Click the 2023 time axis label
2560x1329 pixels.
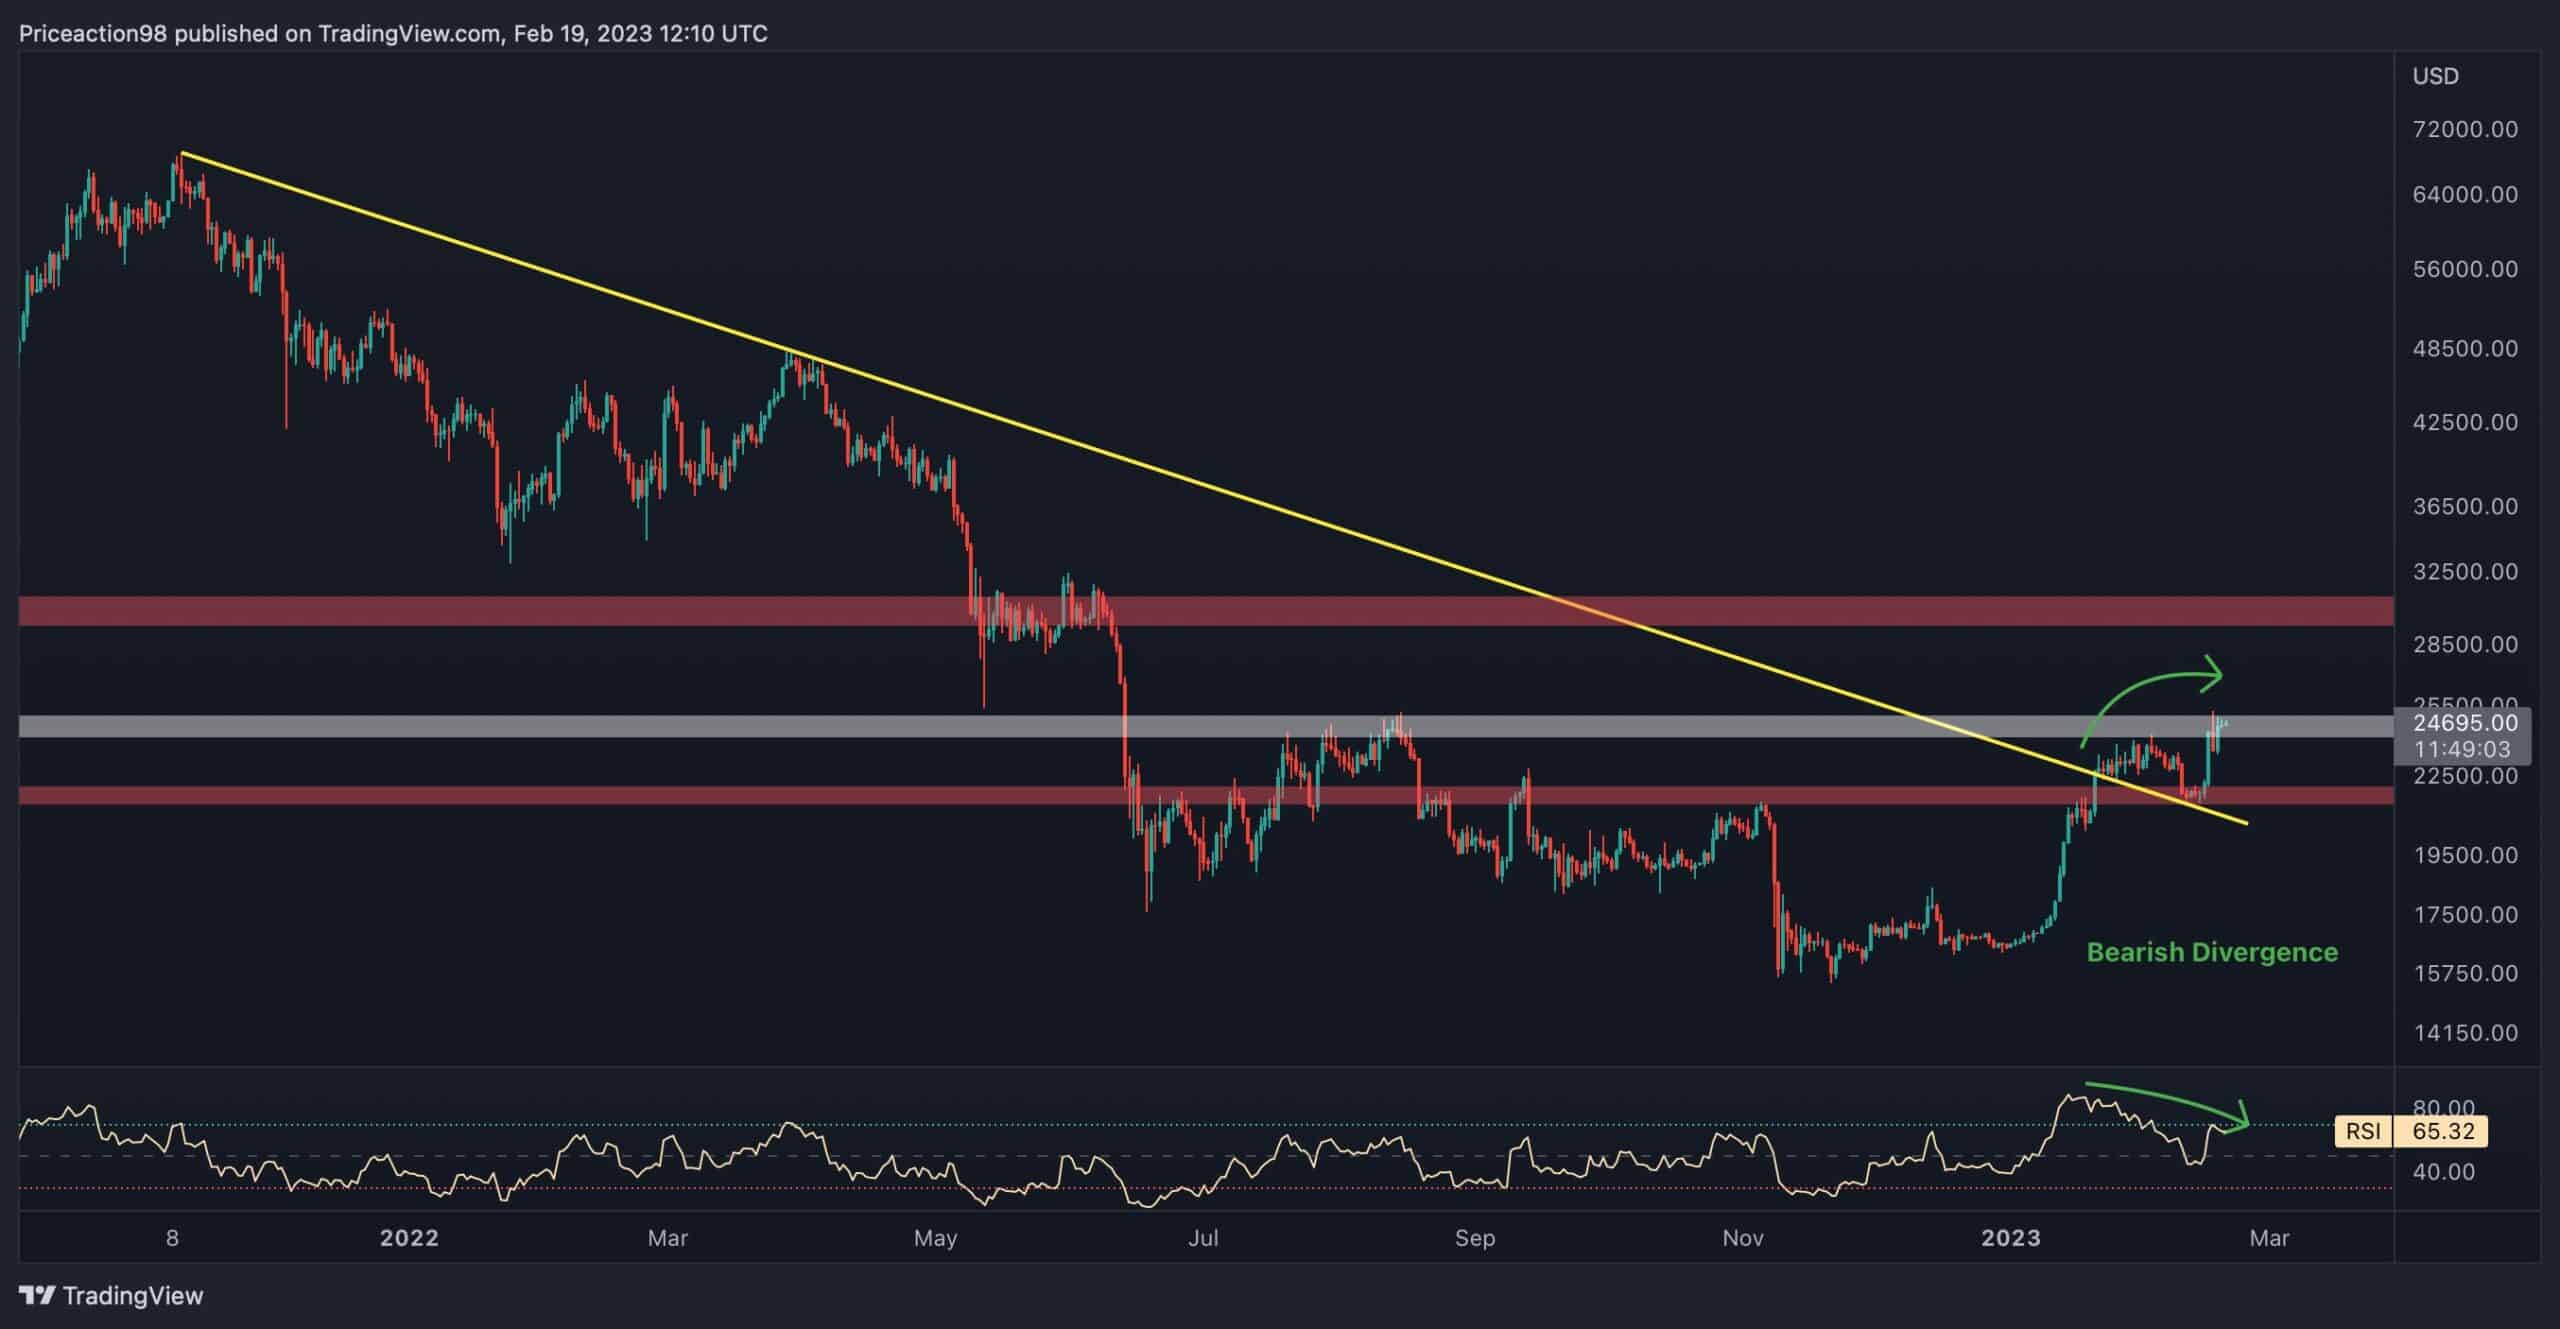coord(2011,1238)
